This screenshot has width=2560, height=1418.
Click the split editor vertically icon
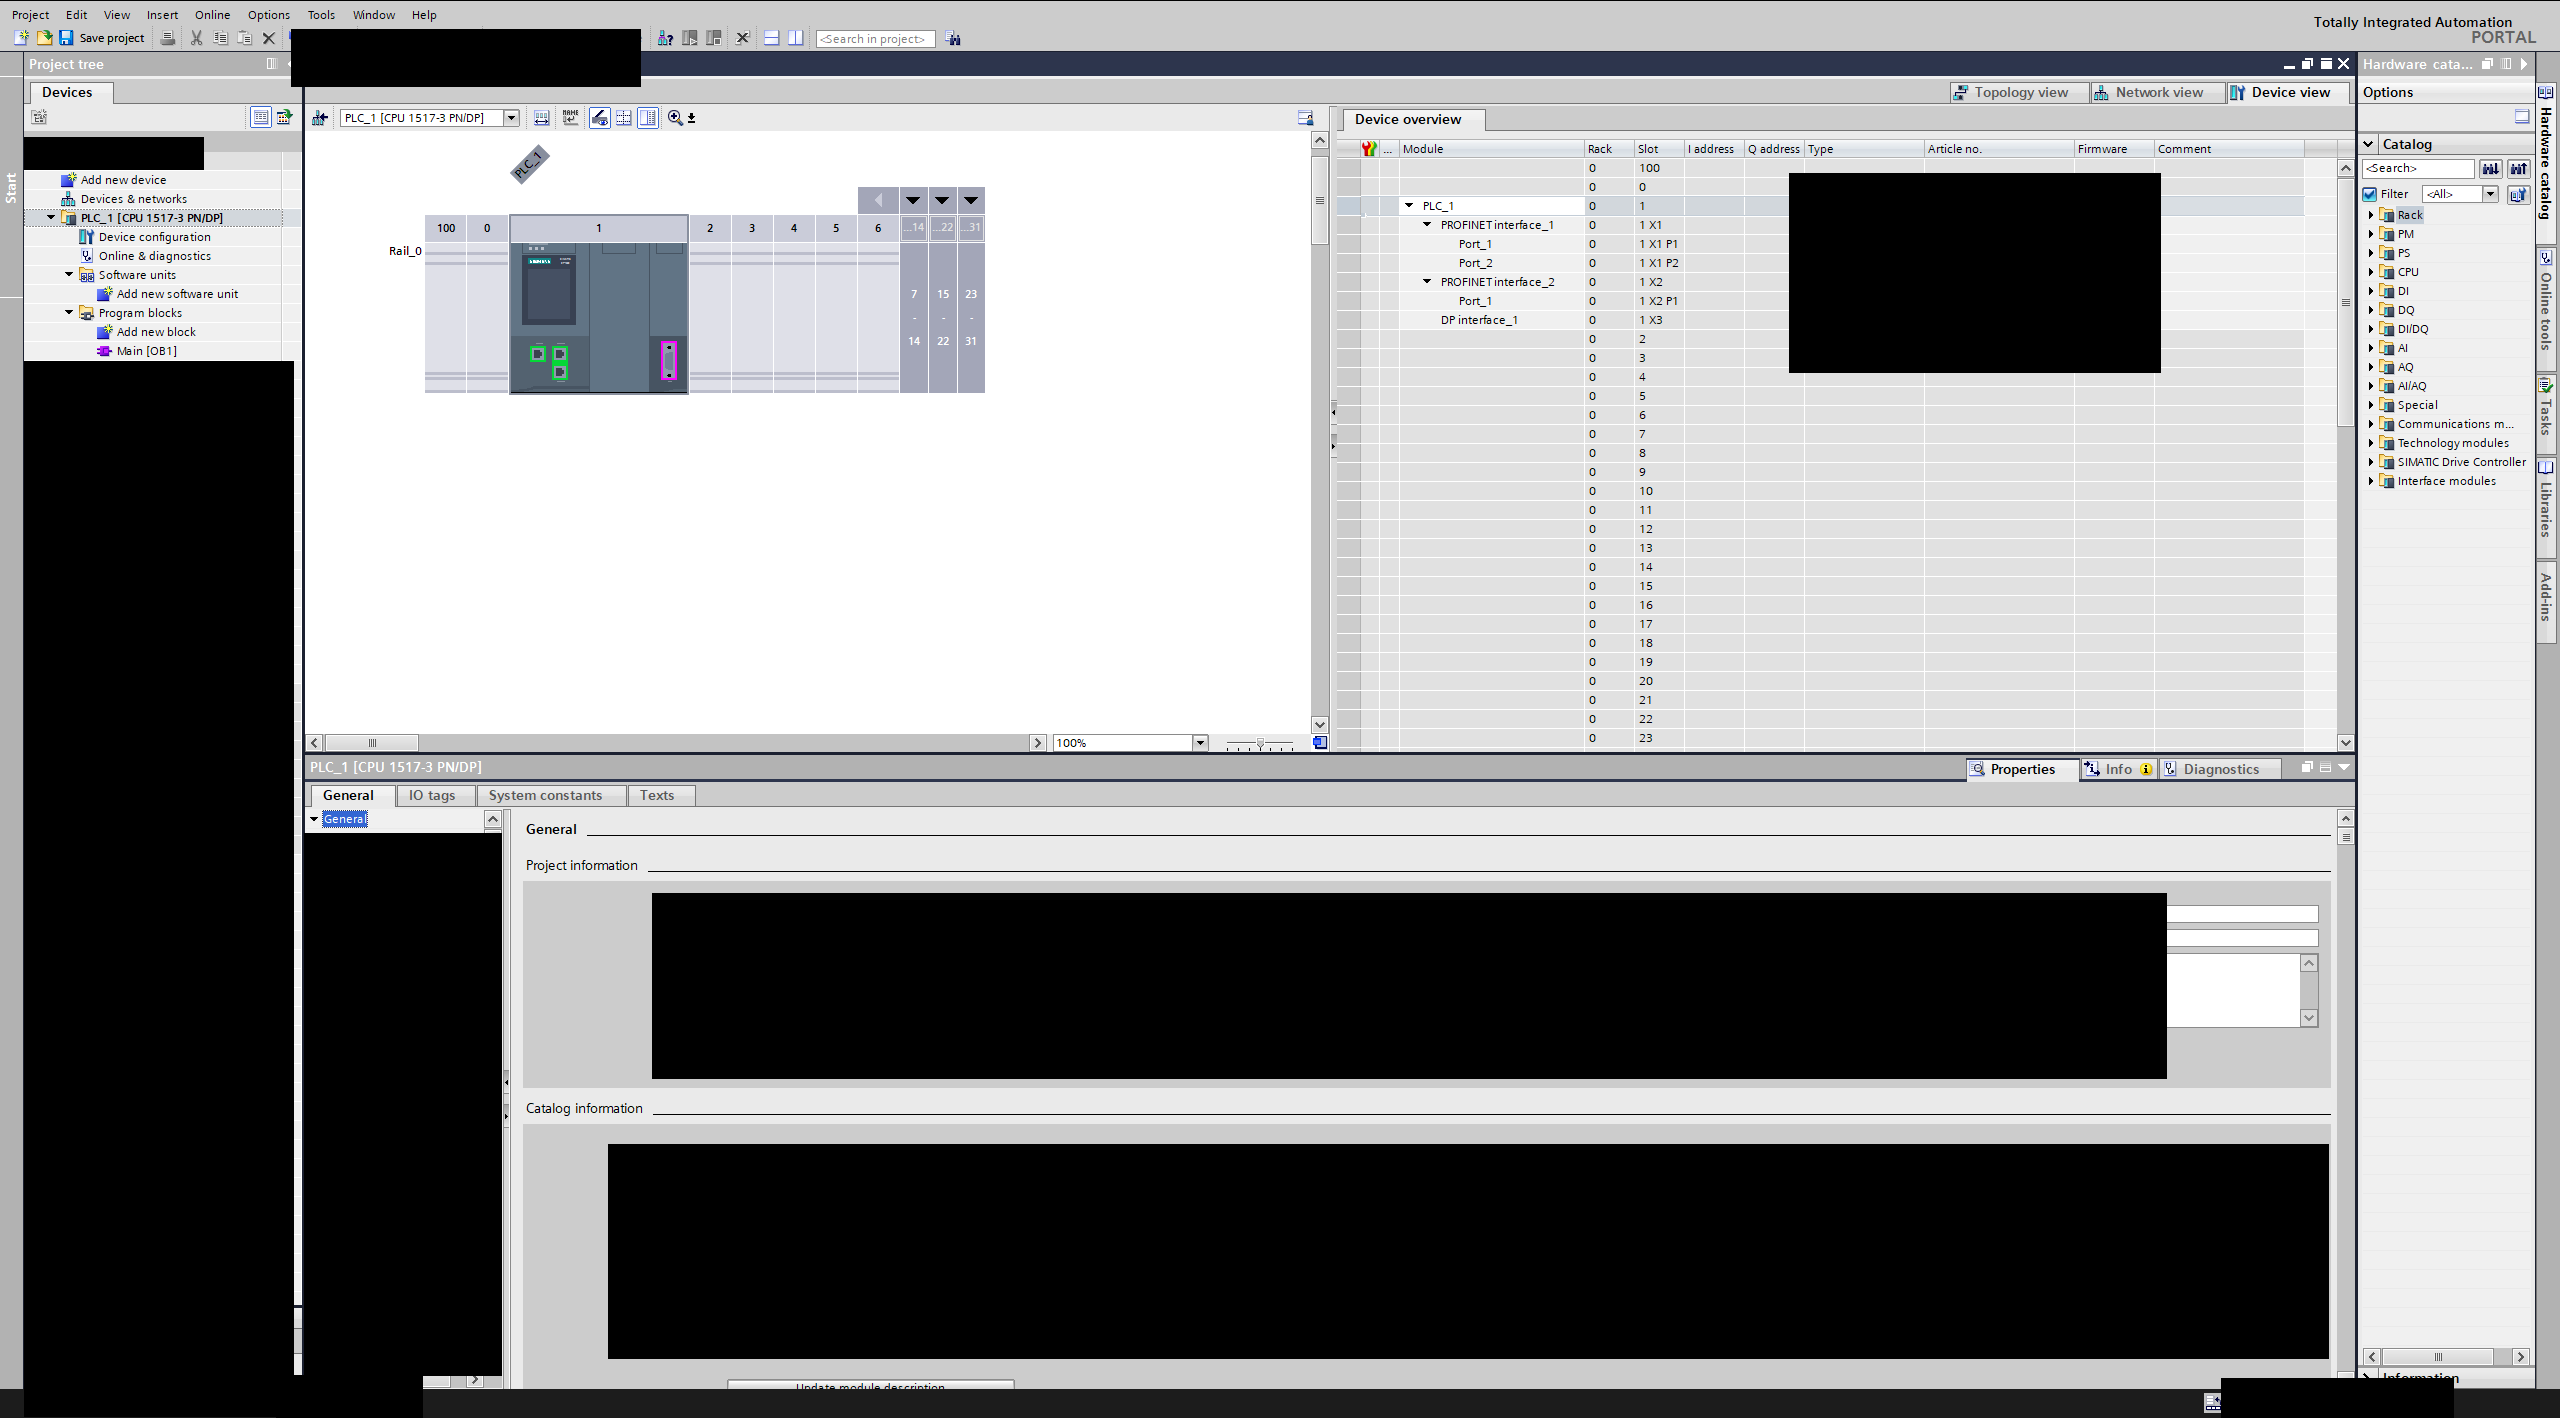[x=795, y=38]
